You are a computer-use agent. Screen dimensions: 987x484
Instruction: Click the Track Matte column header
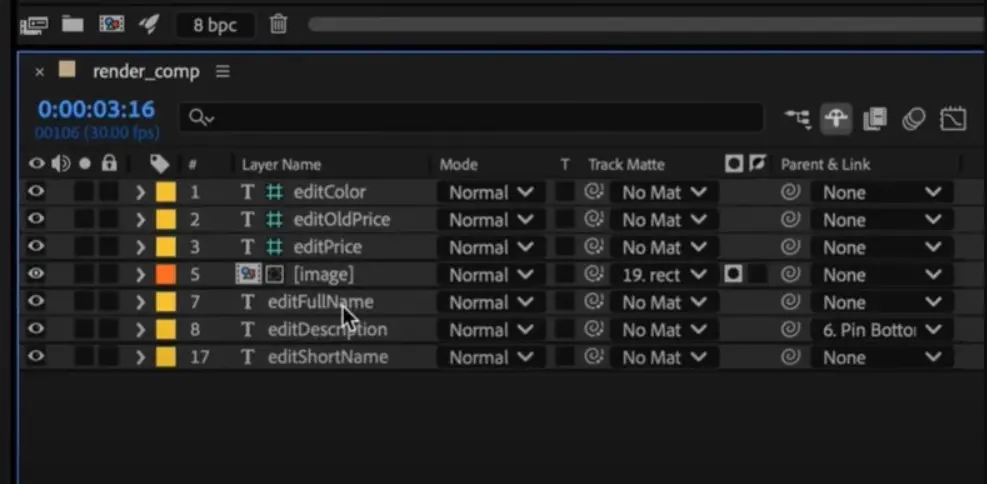click(x=626, y=165)
